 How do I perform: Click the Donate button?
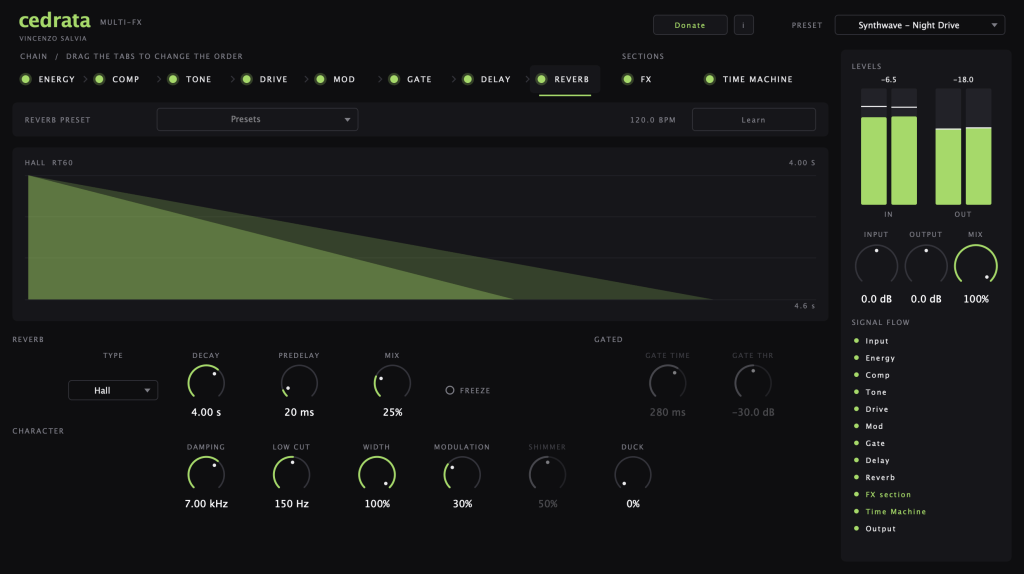click(690, 25)
